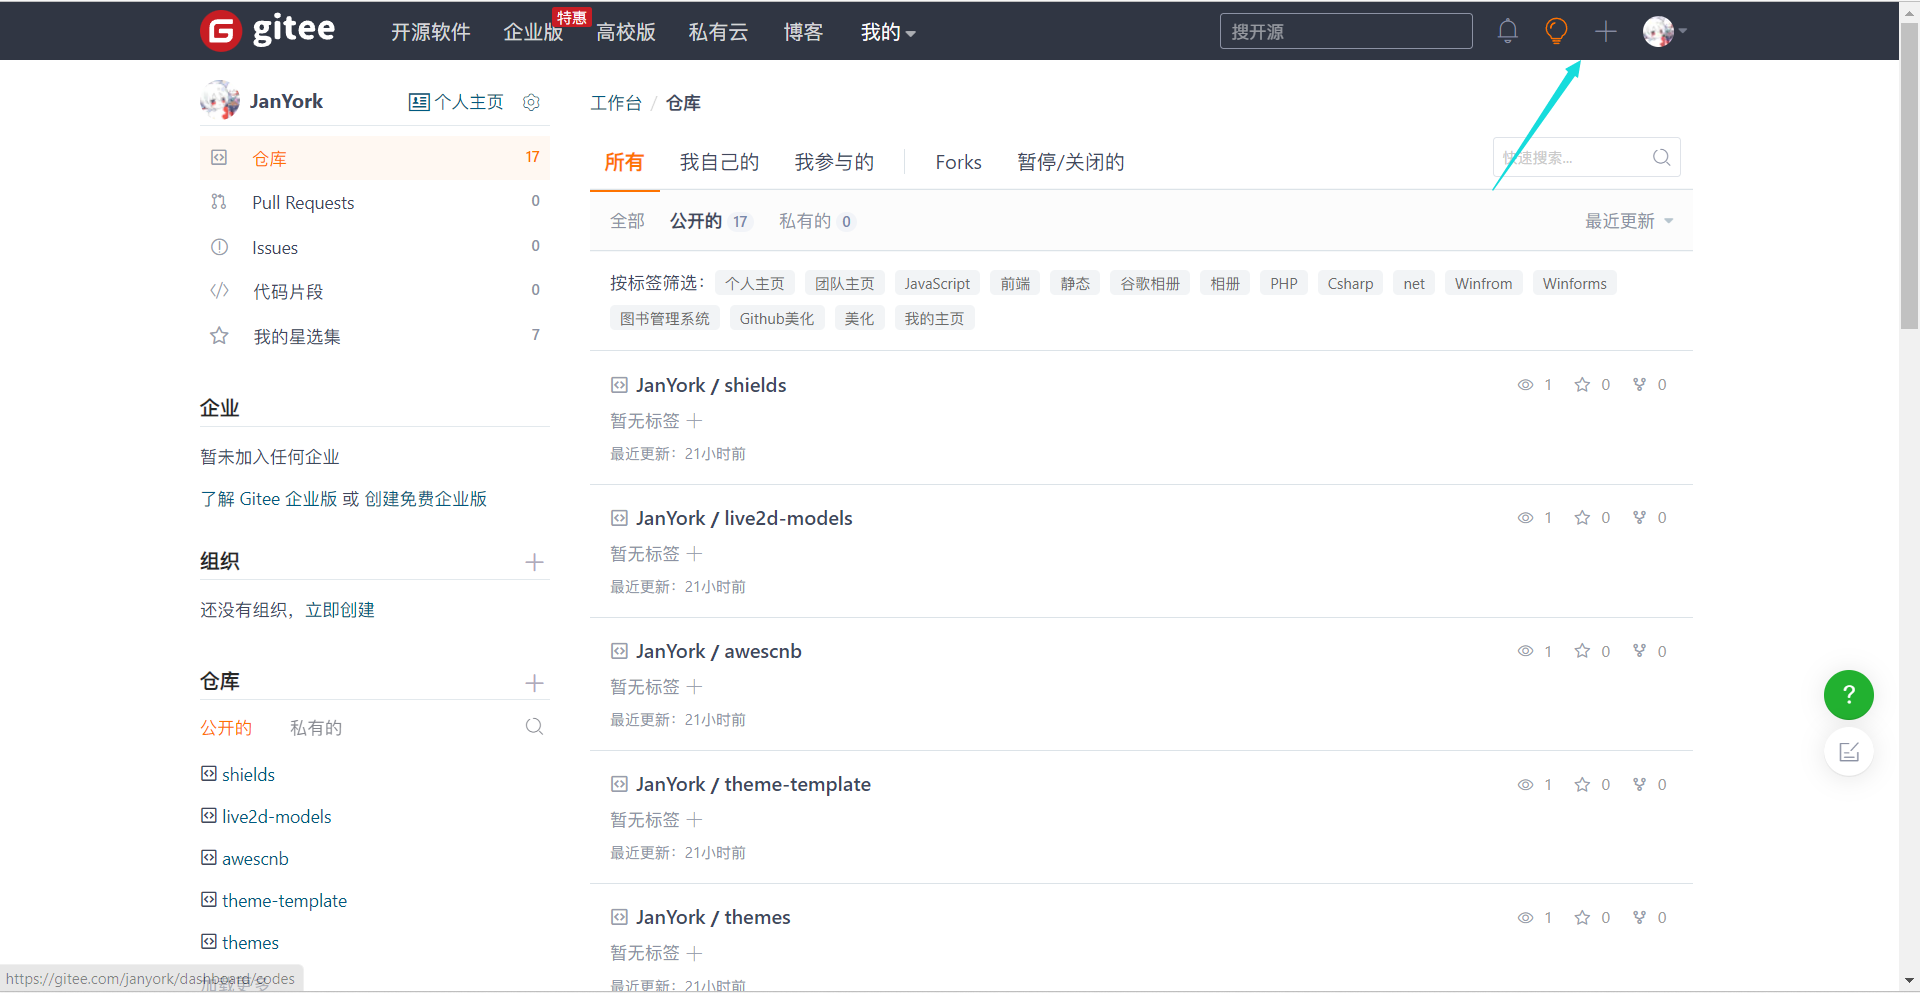Select the Forks tab
This screenshot has width=1920, height=993.
pos(958,162)
